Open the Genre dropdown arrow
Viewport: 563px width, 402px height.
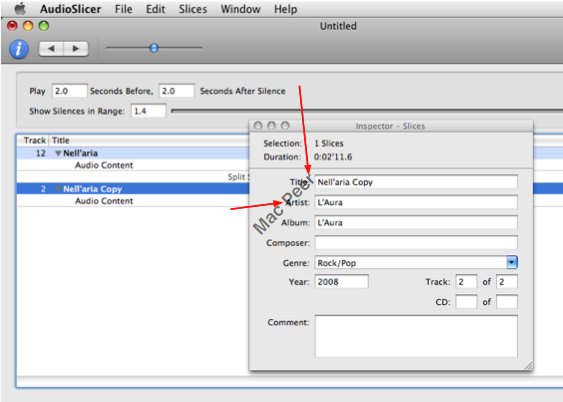512,263
